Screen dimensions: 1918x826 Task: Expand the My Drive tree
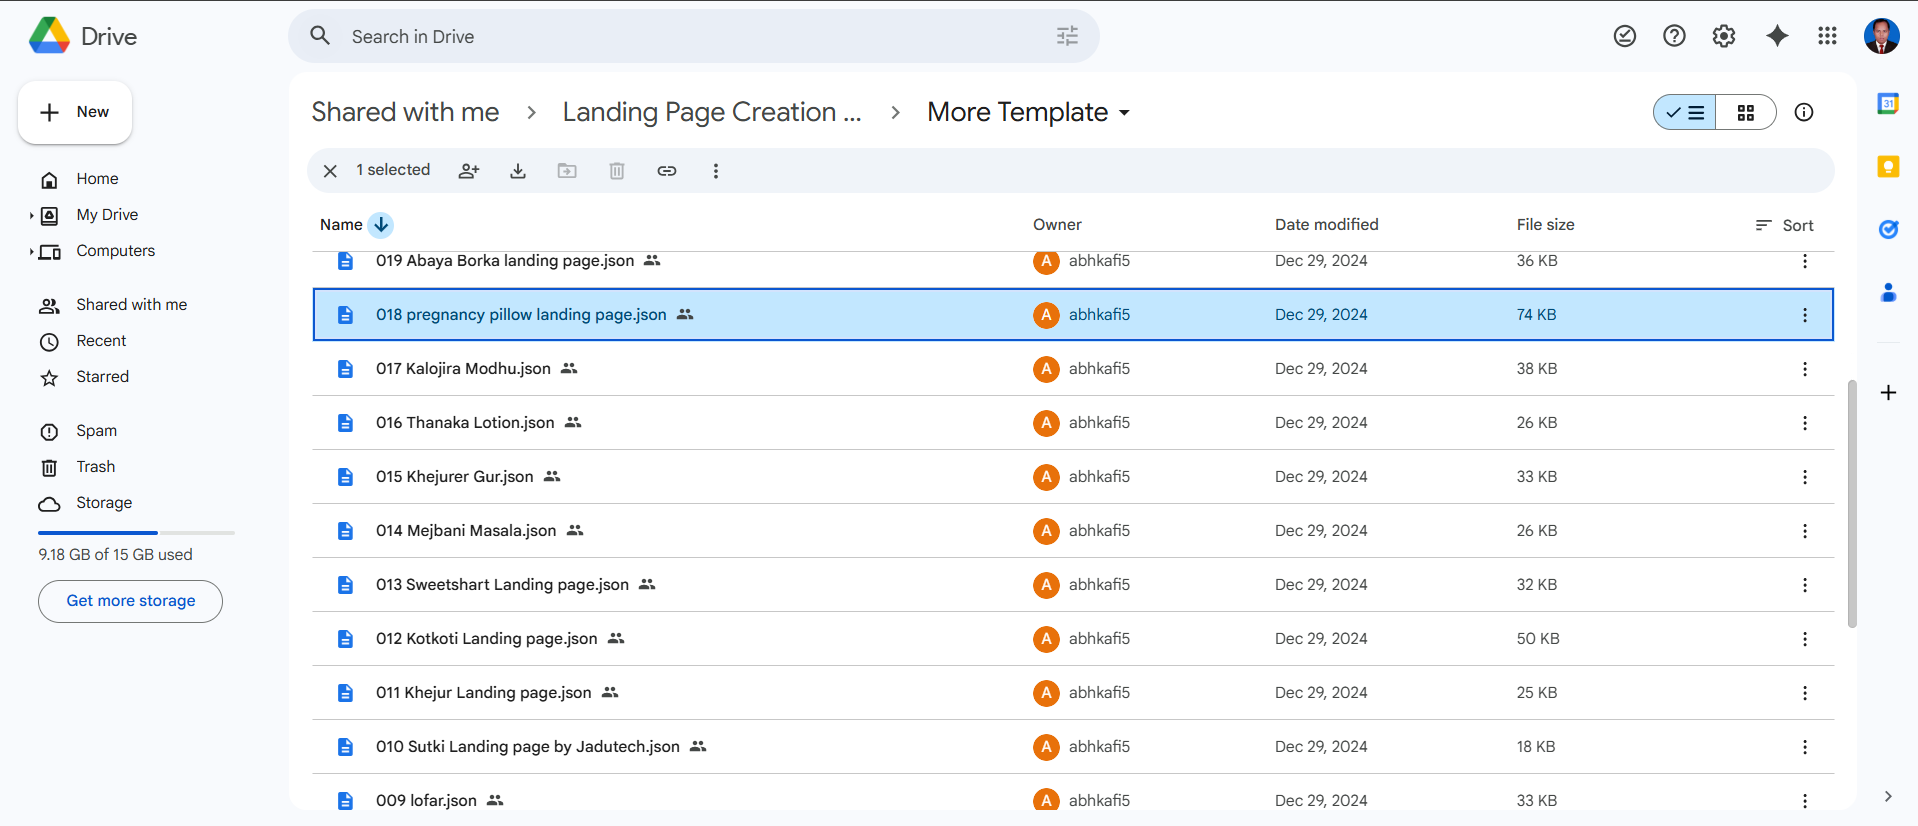[x=31, y=215]
